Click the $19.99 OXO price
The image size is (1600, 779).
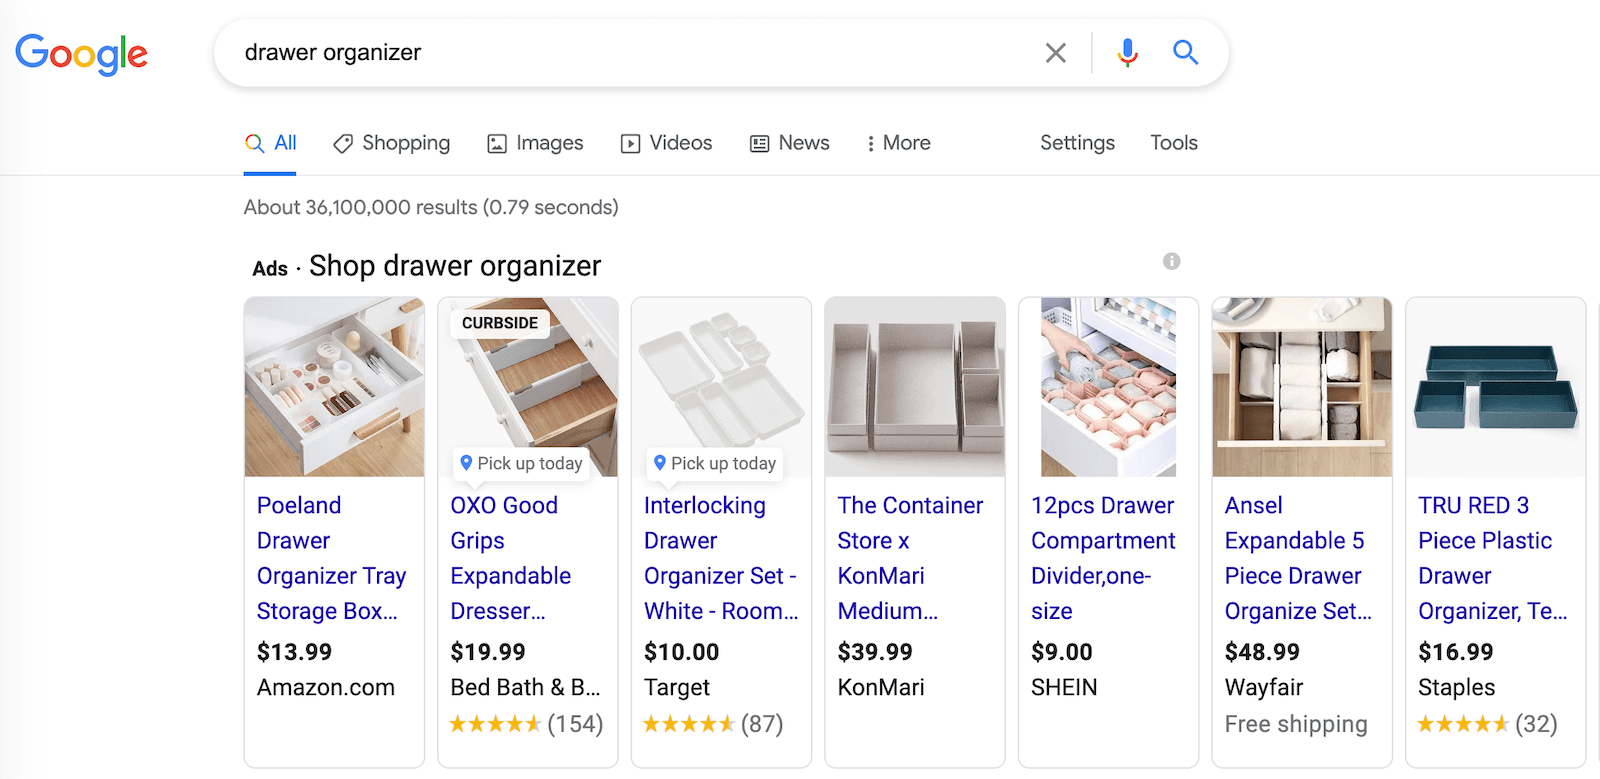point(488,652)
